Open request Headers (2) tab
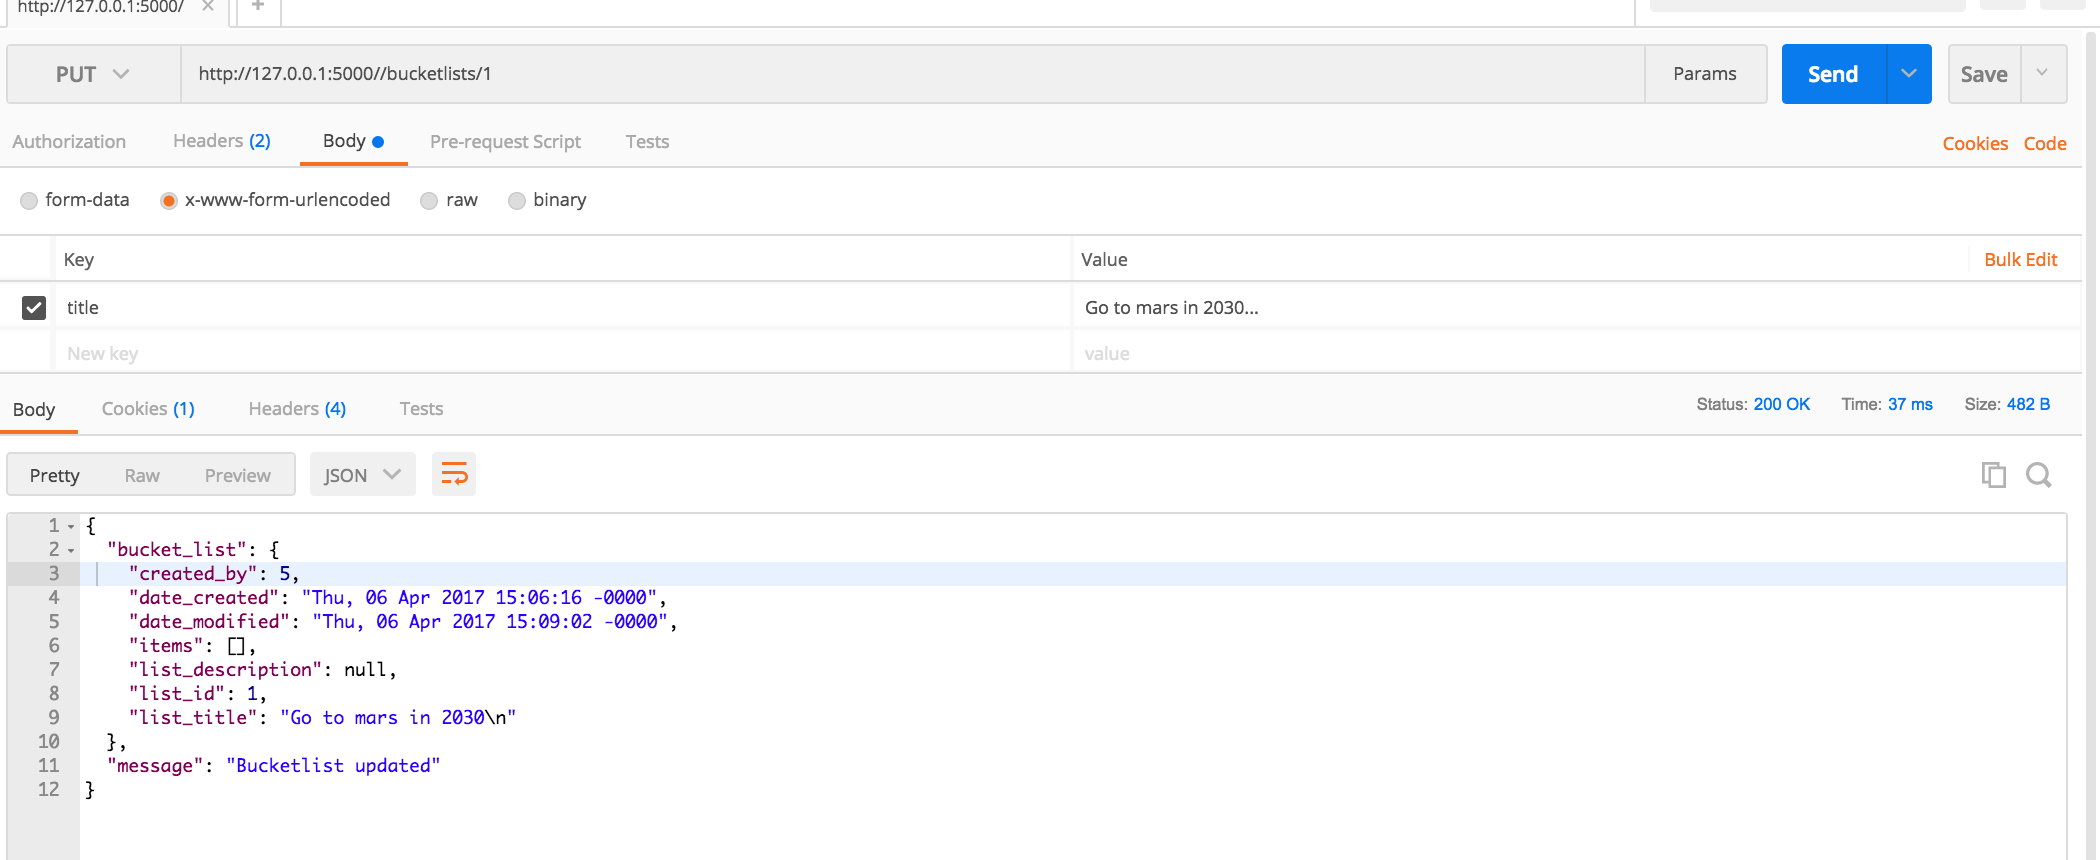This screenshot has height=860, width=2100. click(x=222, y=141)
